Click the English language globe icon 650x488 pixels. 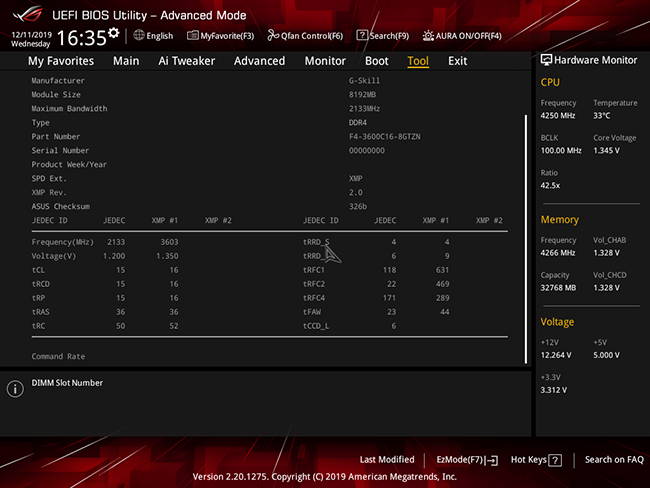pos(139,35)
